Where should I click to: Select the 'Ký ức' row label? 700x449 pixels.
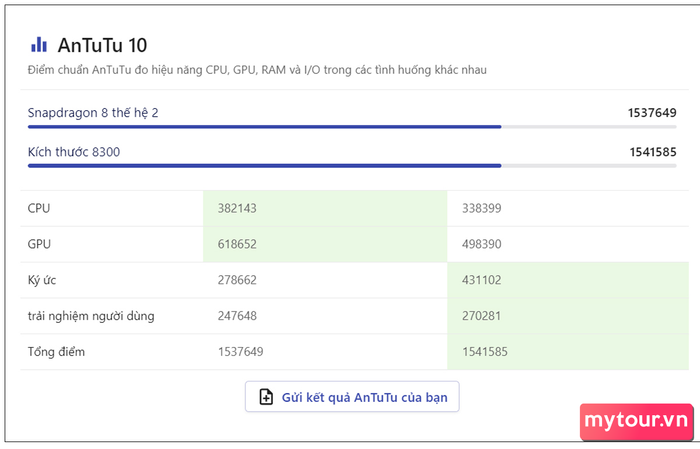[x=42, y=280]
